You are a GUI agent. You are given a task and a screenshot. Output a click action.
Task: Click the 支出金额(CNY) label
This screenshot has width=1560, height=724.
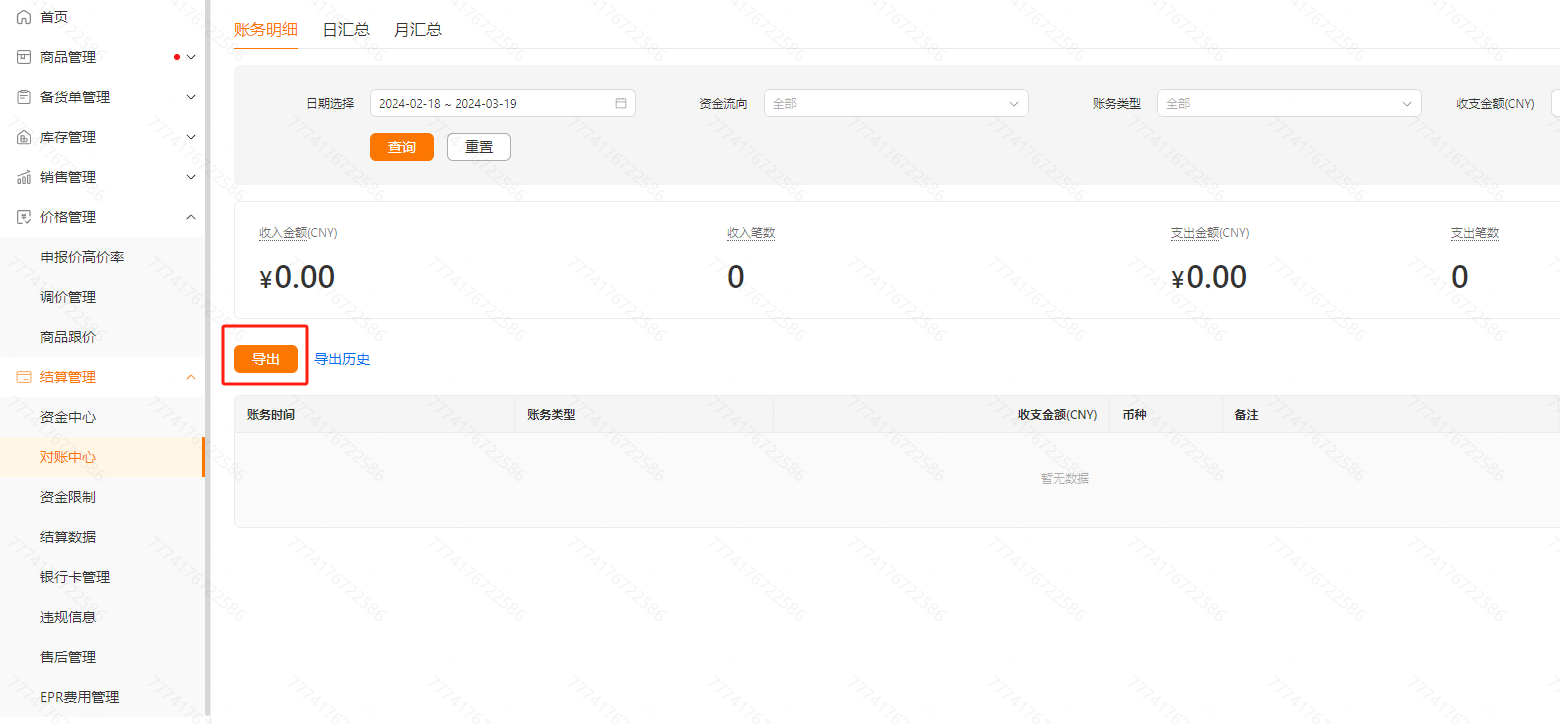(x=1210, y=233)
